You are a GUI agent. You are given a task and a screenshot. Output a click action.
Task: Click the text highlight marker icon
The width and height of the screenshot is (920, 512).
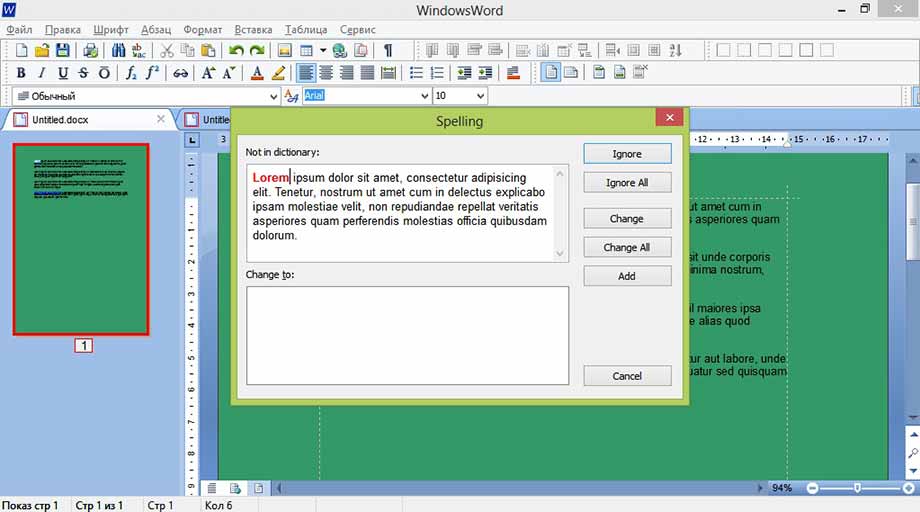point(278,73)
